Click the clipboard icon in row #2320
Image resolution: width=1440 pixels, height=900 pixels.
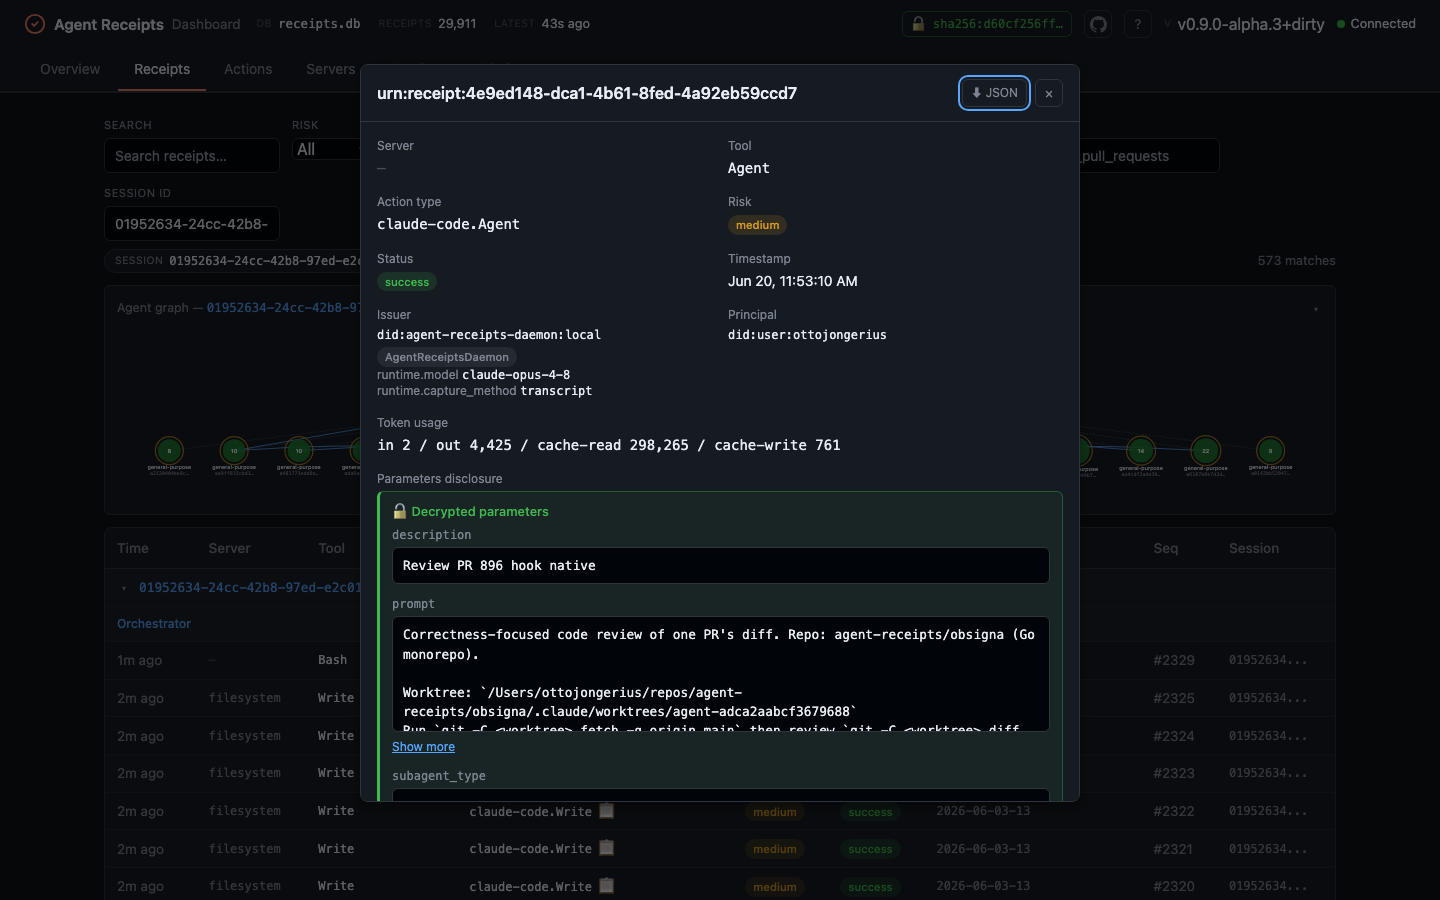607,886
